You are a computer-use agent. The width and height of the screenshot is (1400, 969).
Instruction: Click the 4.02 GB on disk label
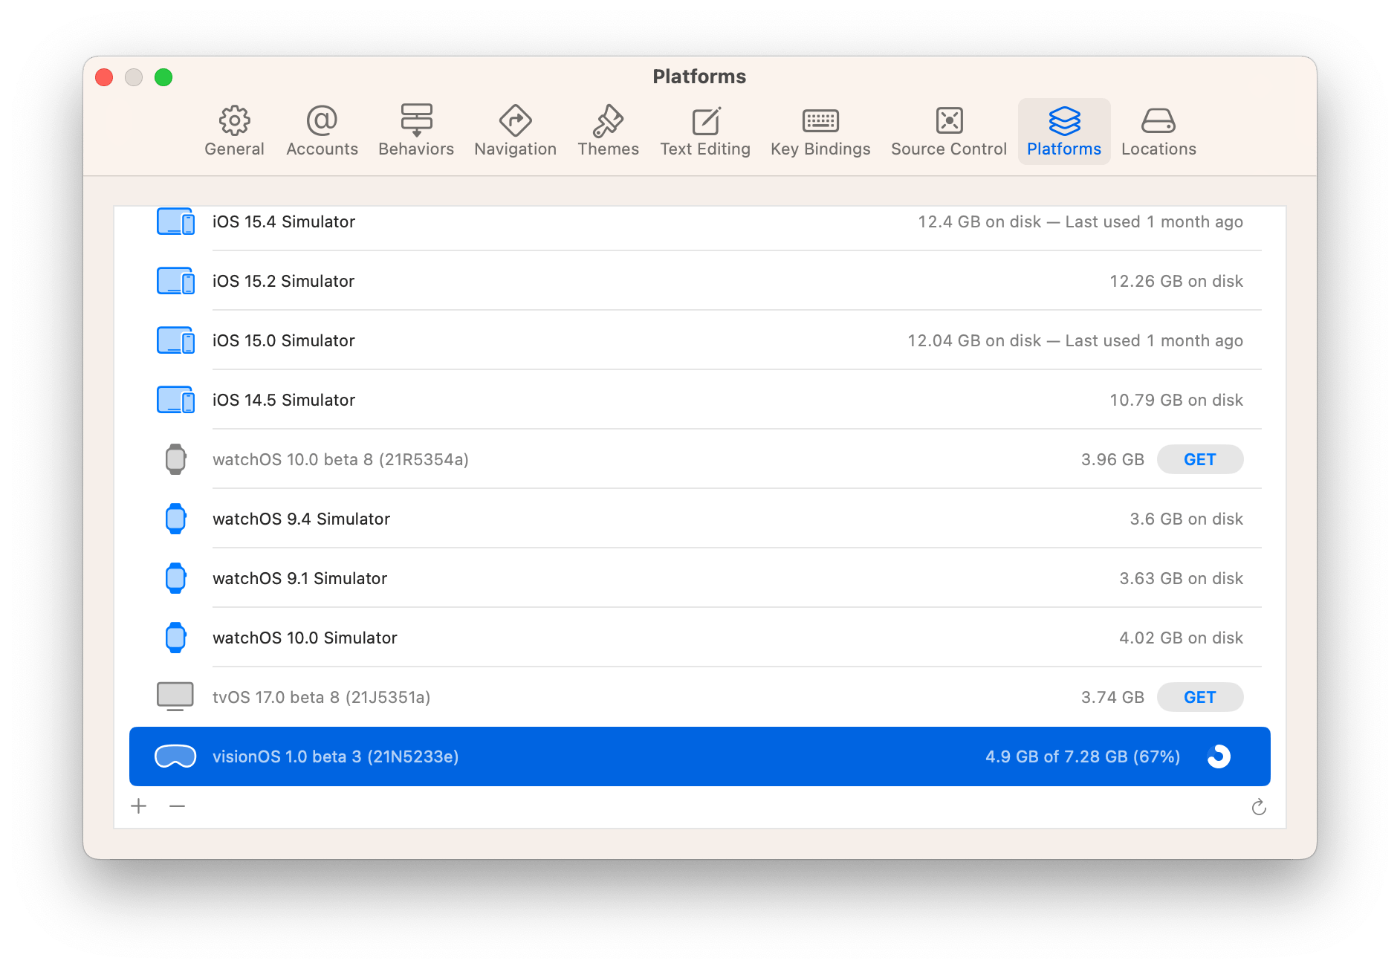pyautogui.click(x=1181, y=638)
